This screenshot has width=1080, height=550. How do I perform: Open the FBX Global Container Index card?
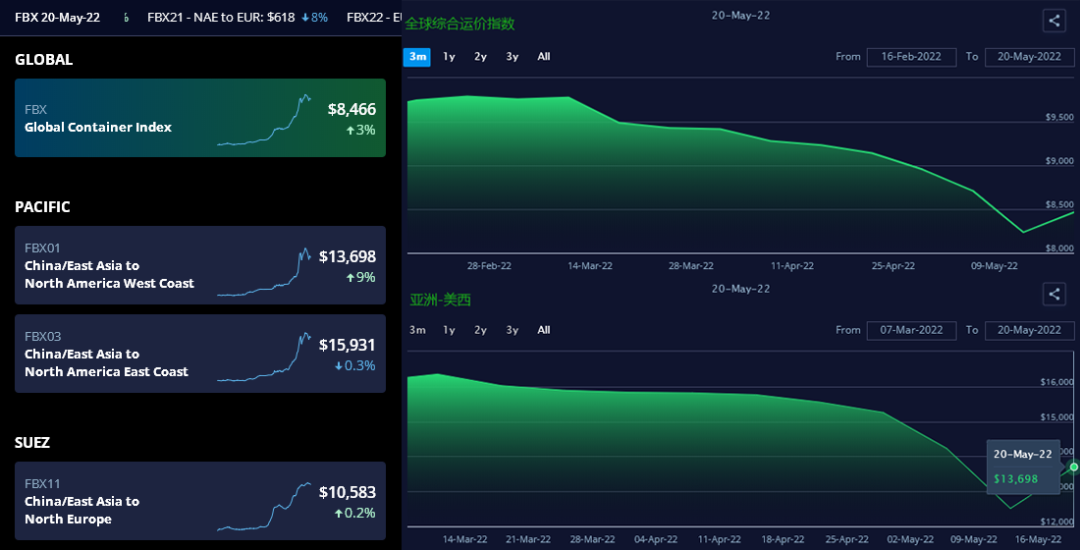[200, 118]
